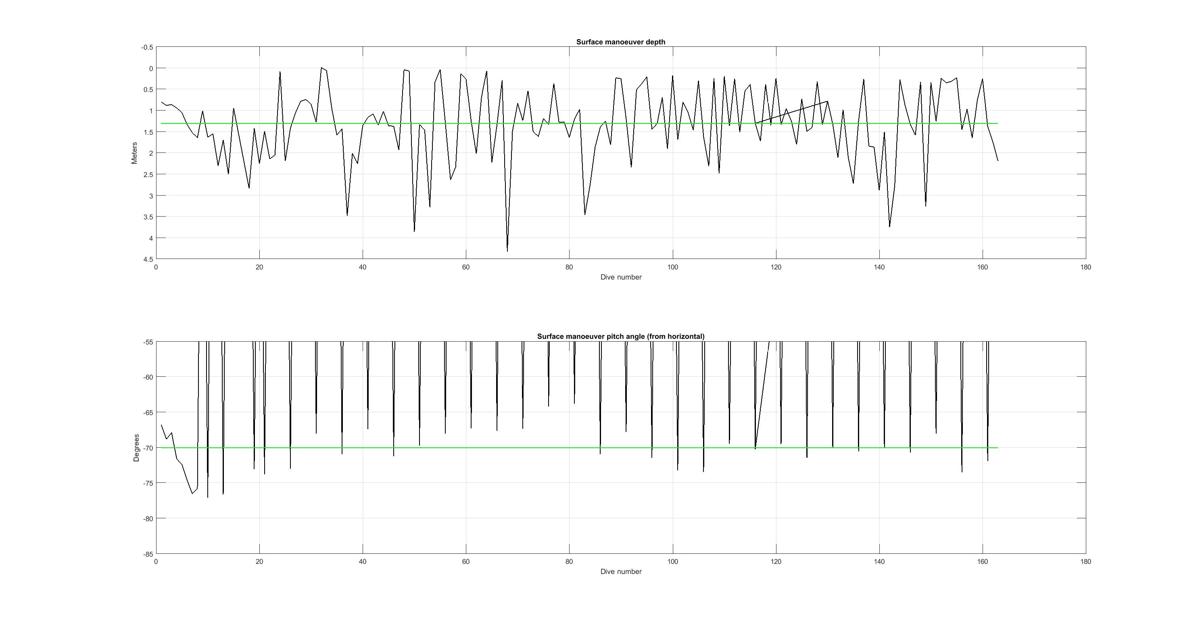Click the '180' x-axis tick of pitch plot

(1086, 562)
